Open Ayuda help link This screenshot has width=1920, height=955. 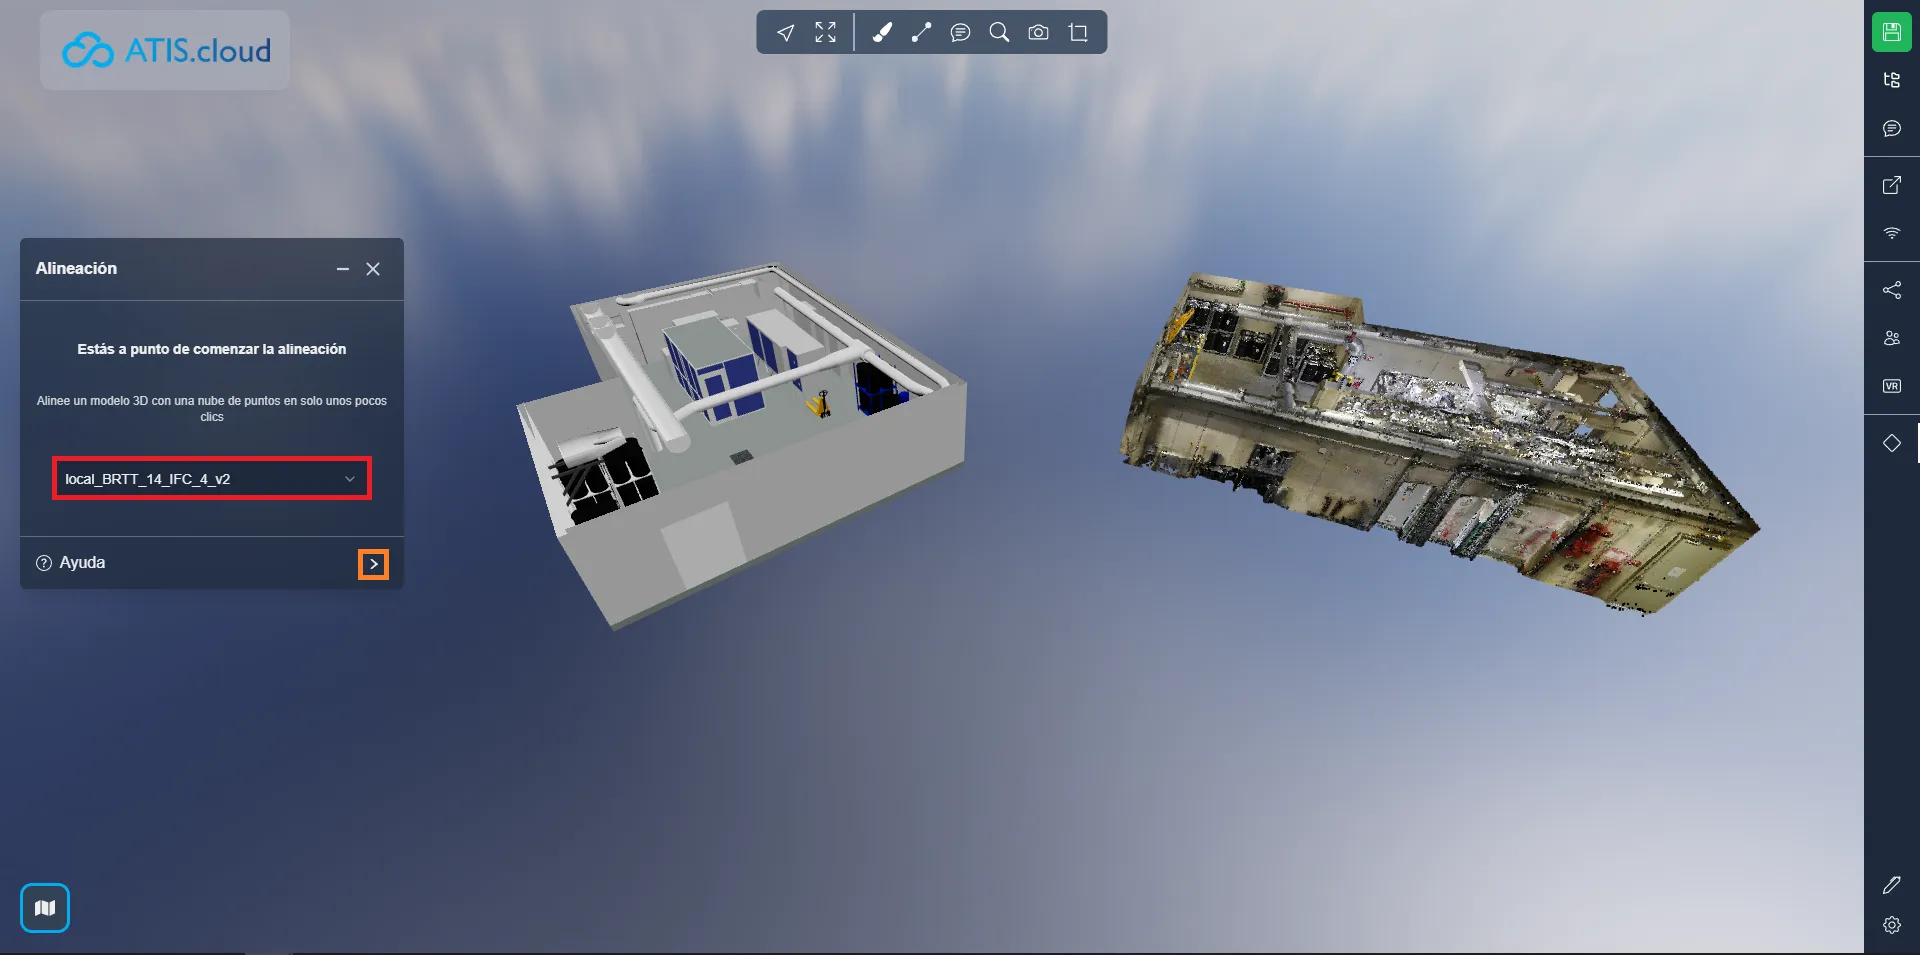(x=70, y=563)
